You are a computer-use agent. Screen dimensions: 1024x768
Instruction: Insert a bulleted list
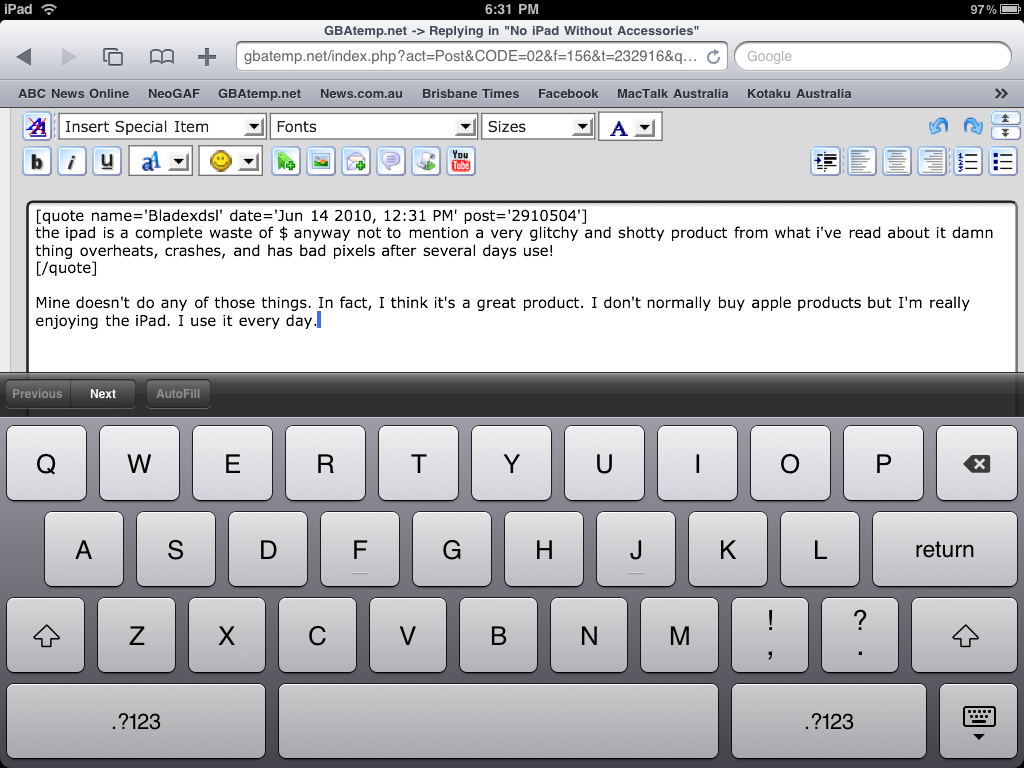[x=1002, y=161]
